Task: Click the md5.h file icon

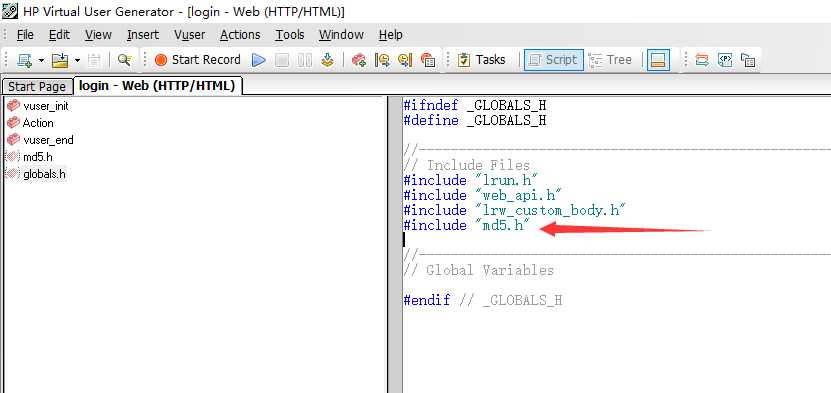Action: coord(12,157)
